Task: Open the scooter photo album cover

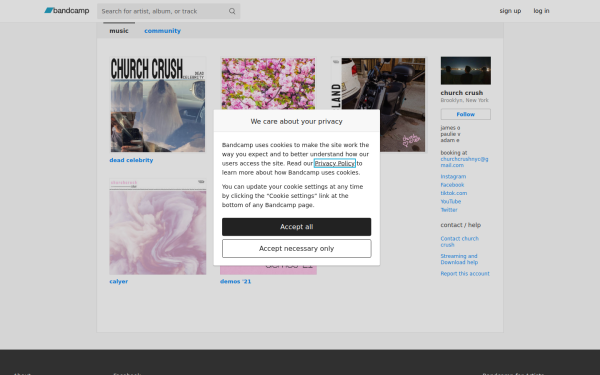Action: click(x=403, y=104)
